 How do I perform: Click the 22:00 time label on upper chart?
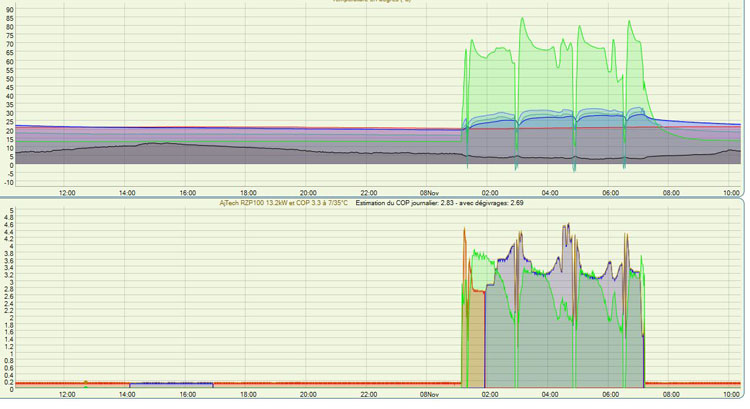coord(369,193)
